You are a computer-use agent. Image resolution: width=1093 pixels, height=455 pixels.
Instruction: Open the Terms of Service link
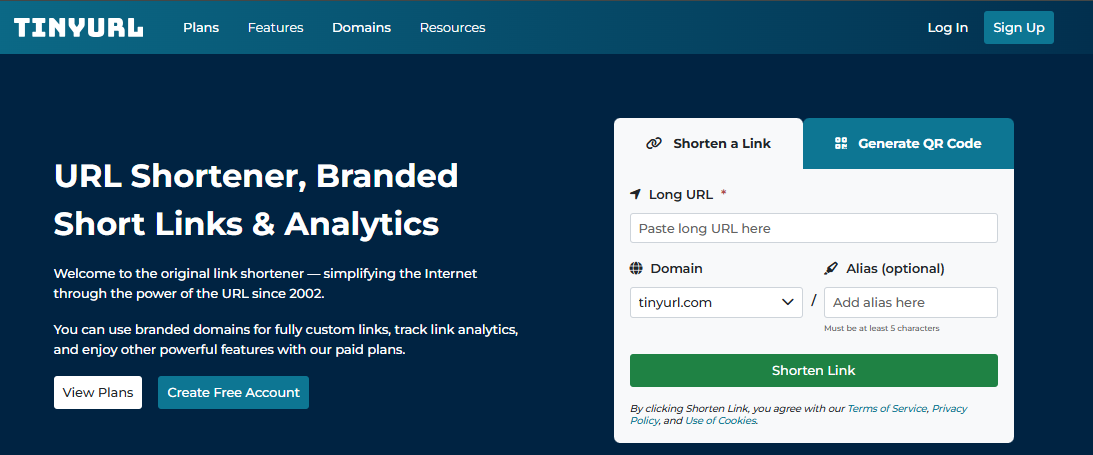point(887,408)
